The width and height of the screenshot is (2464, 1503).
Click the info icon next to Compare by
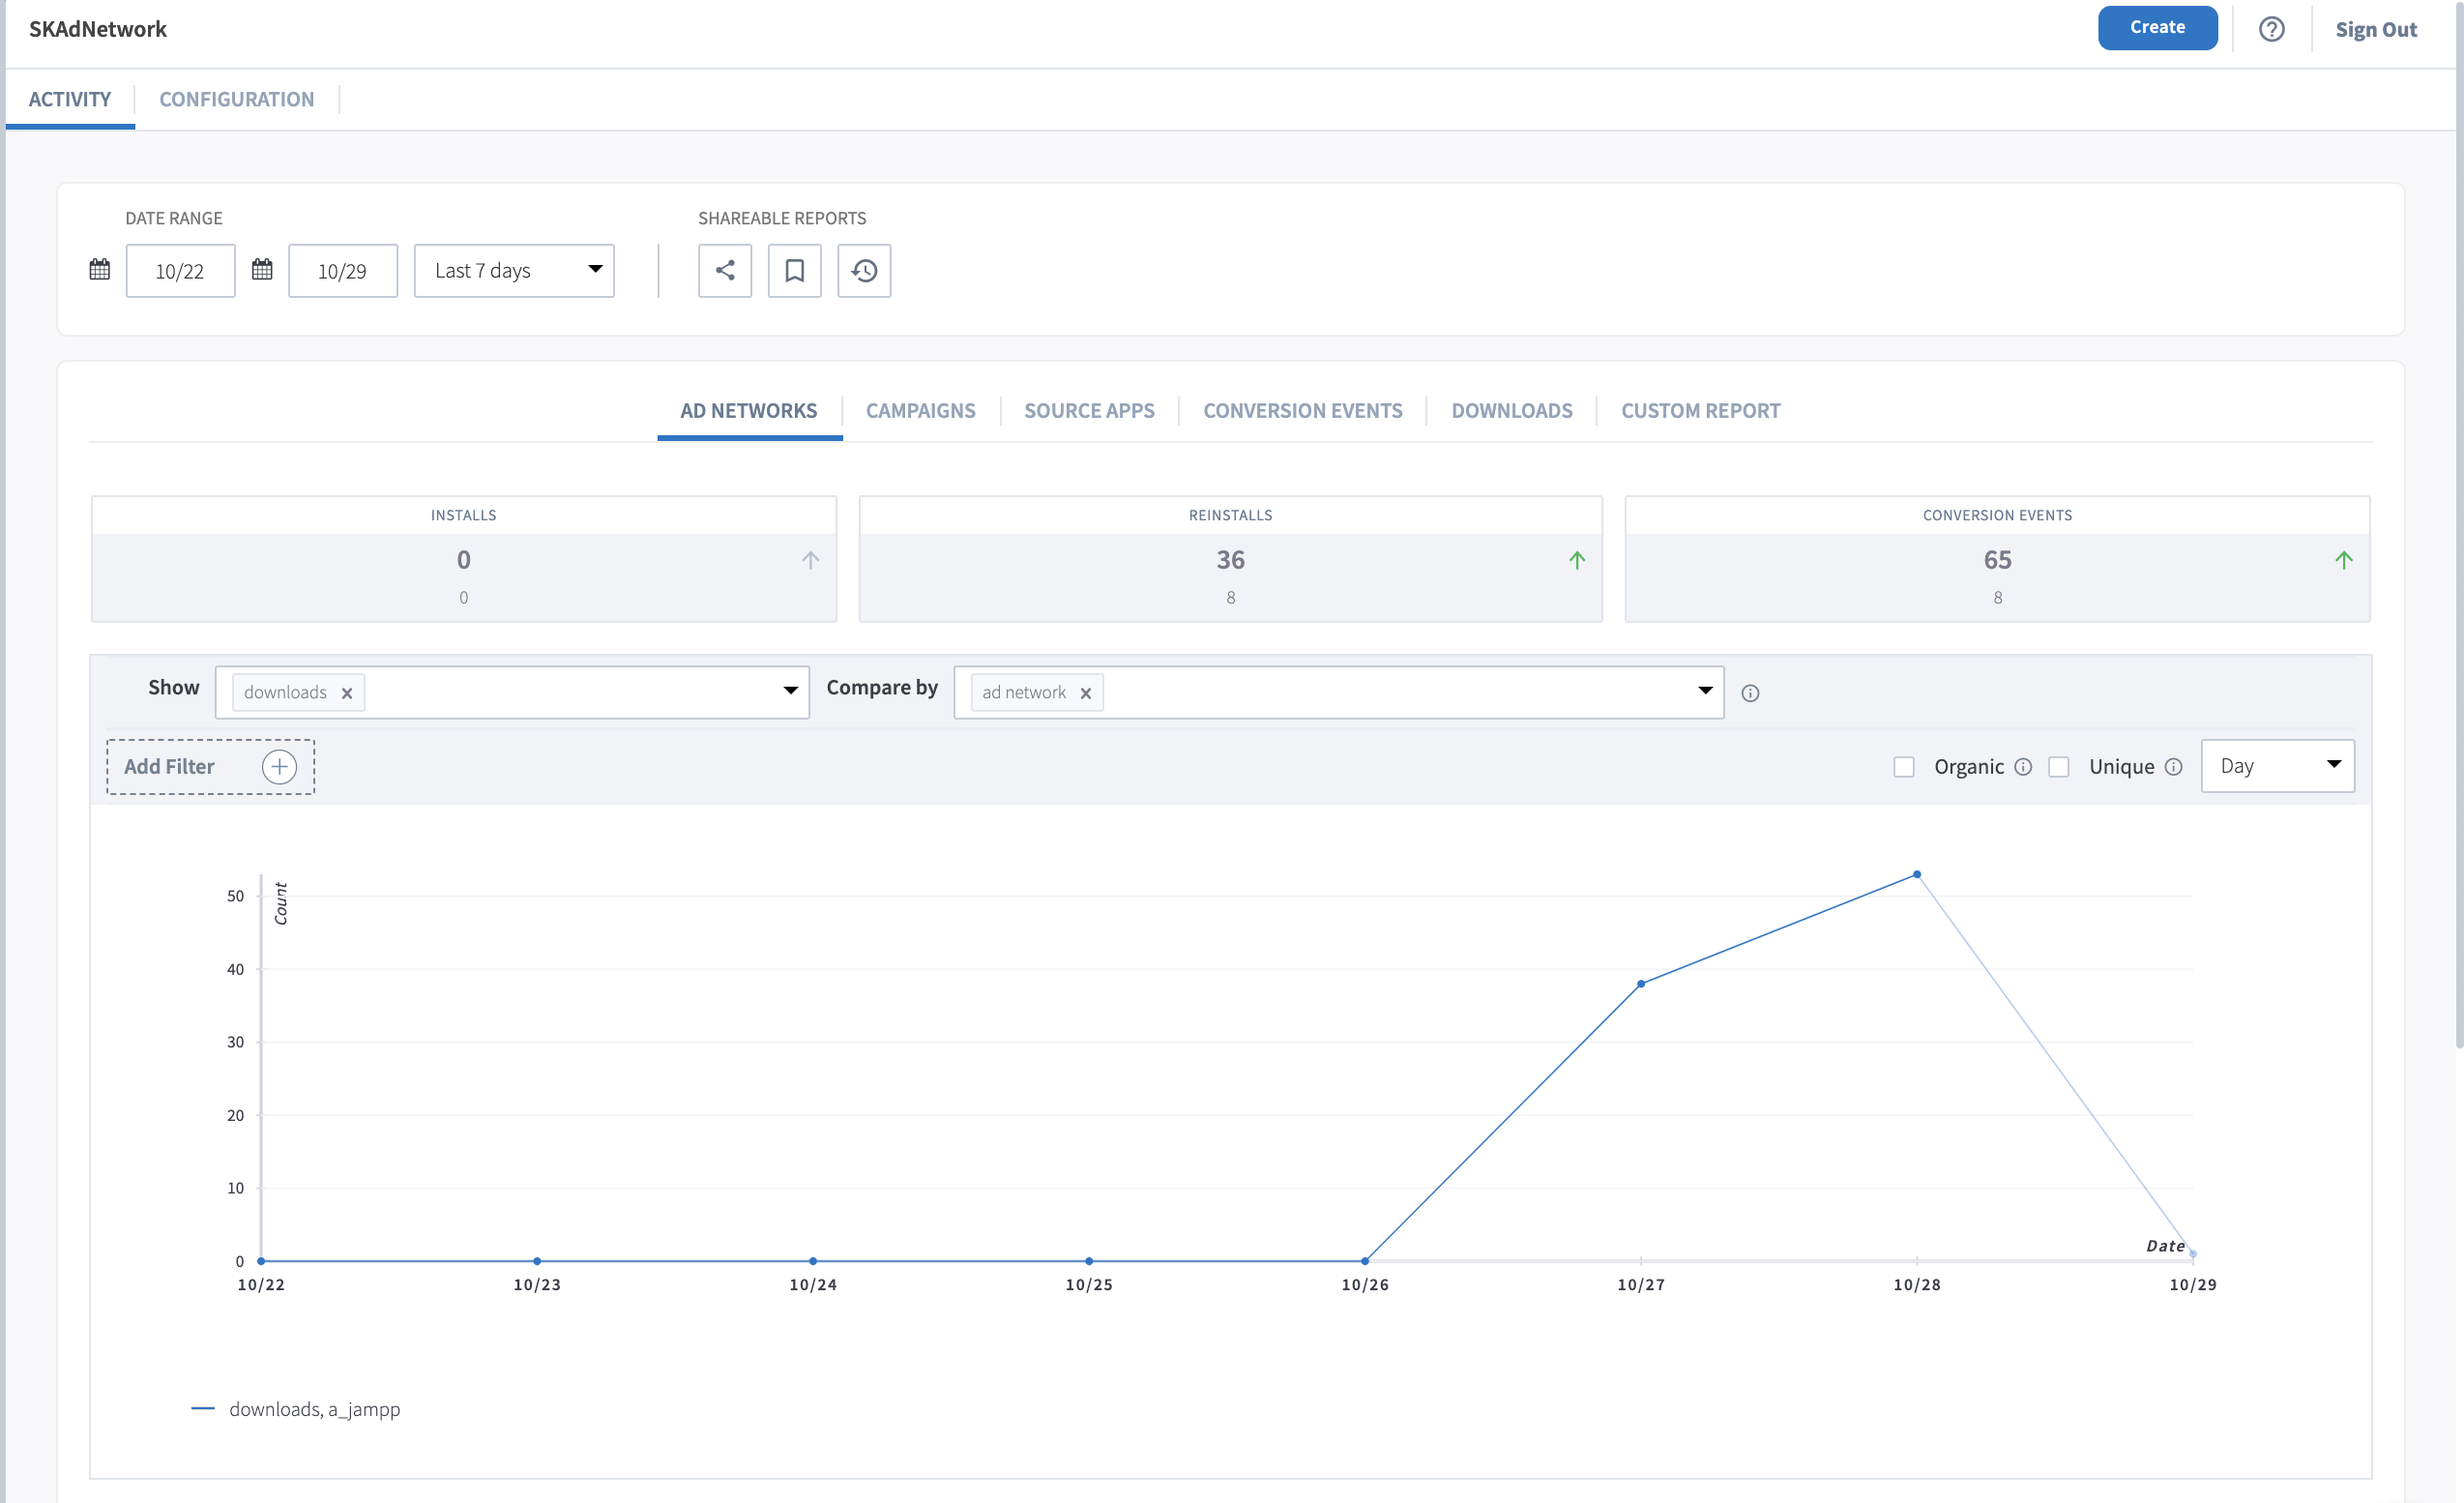(x=1750, y=693)
